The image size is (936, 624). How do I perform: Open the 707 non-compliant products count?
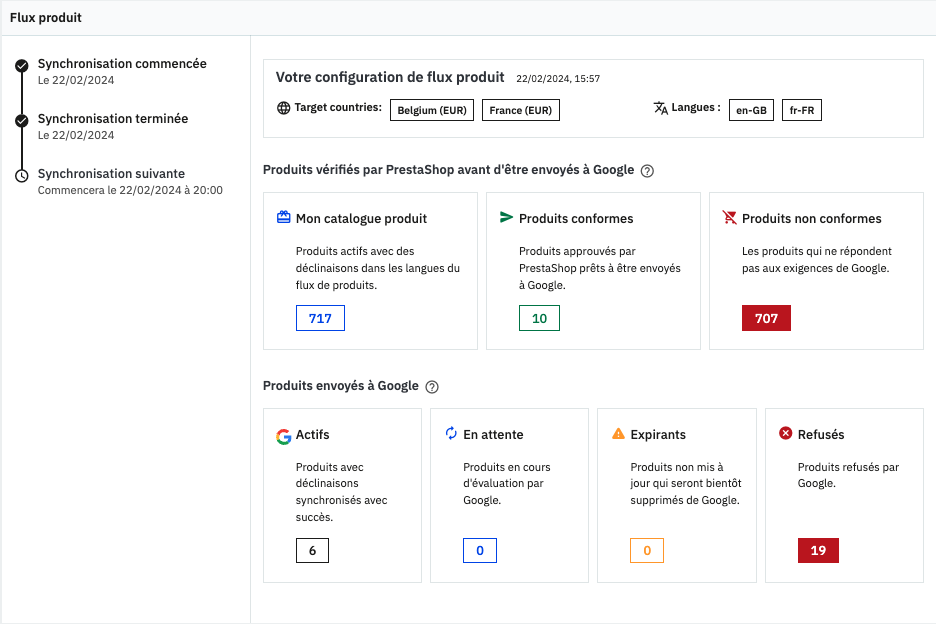tap(766, 318)
